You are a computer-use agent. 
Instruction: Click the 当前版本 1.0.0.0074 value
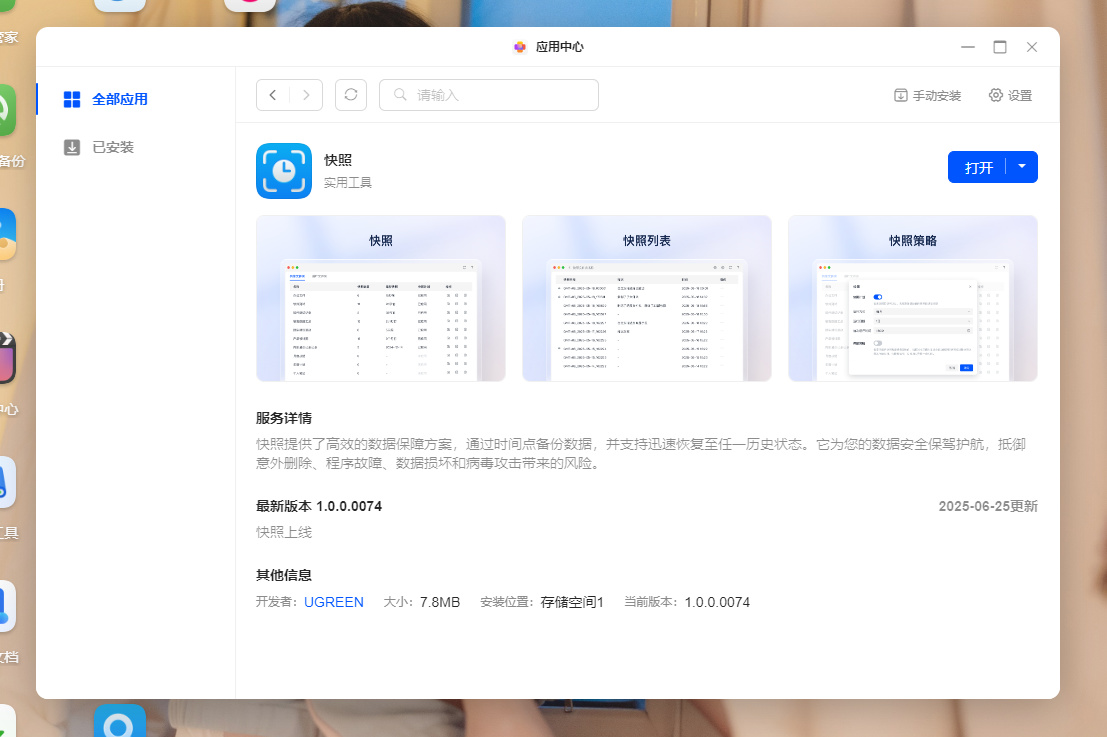pyautogui.click(x=717, y=602)
